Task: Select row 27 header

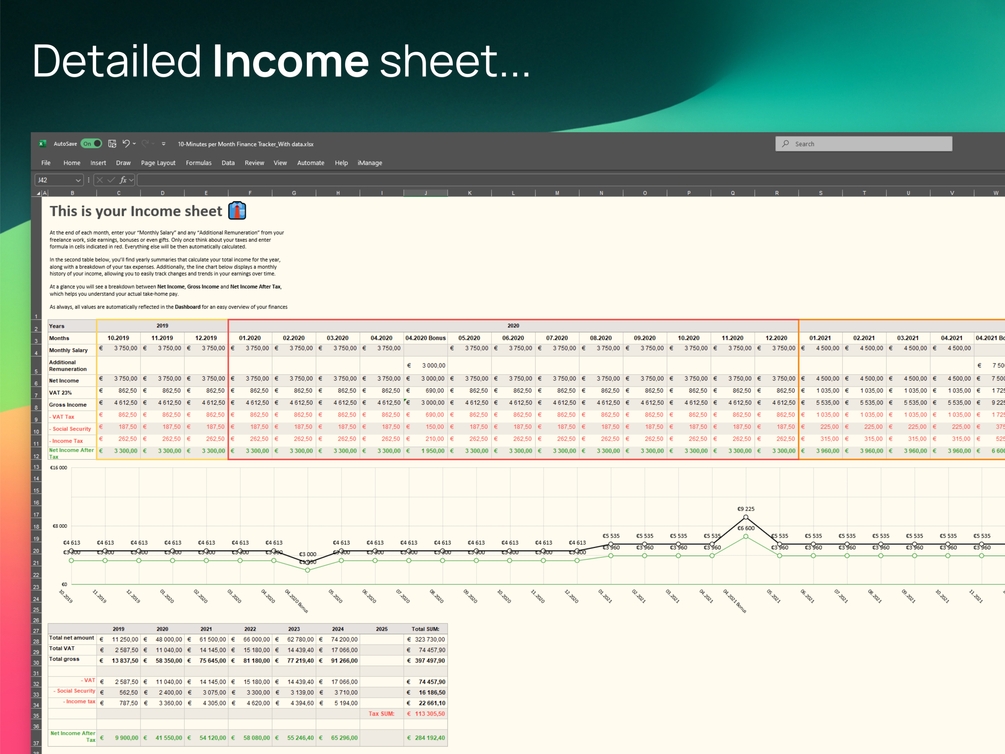Action: [x=37, y=632]
